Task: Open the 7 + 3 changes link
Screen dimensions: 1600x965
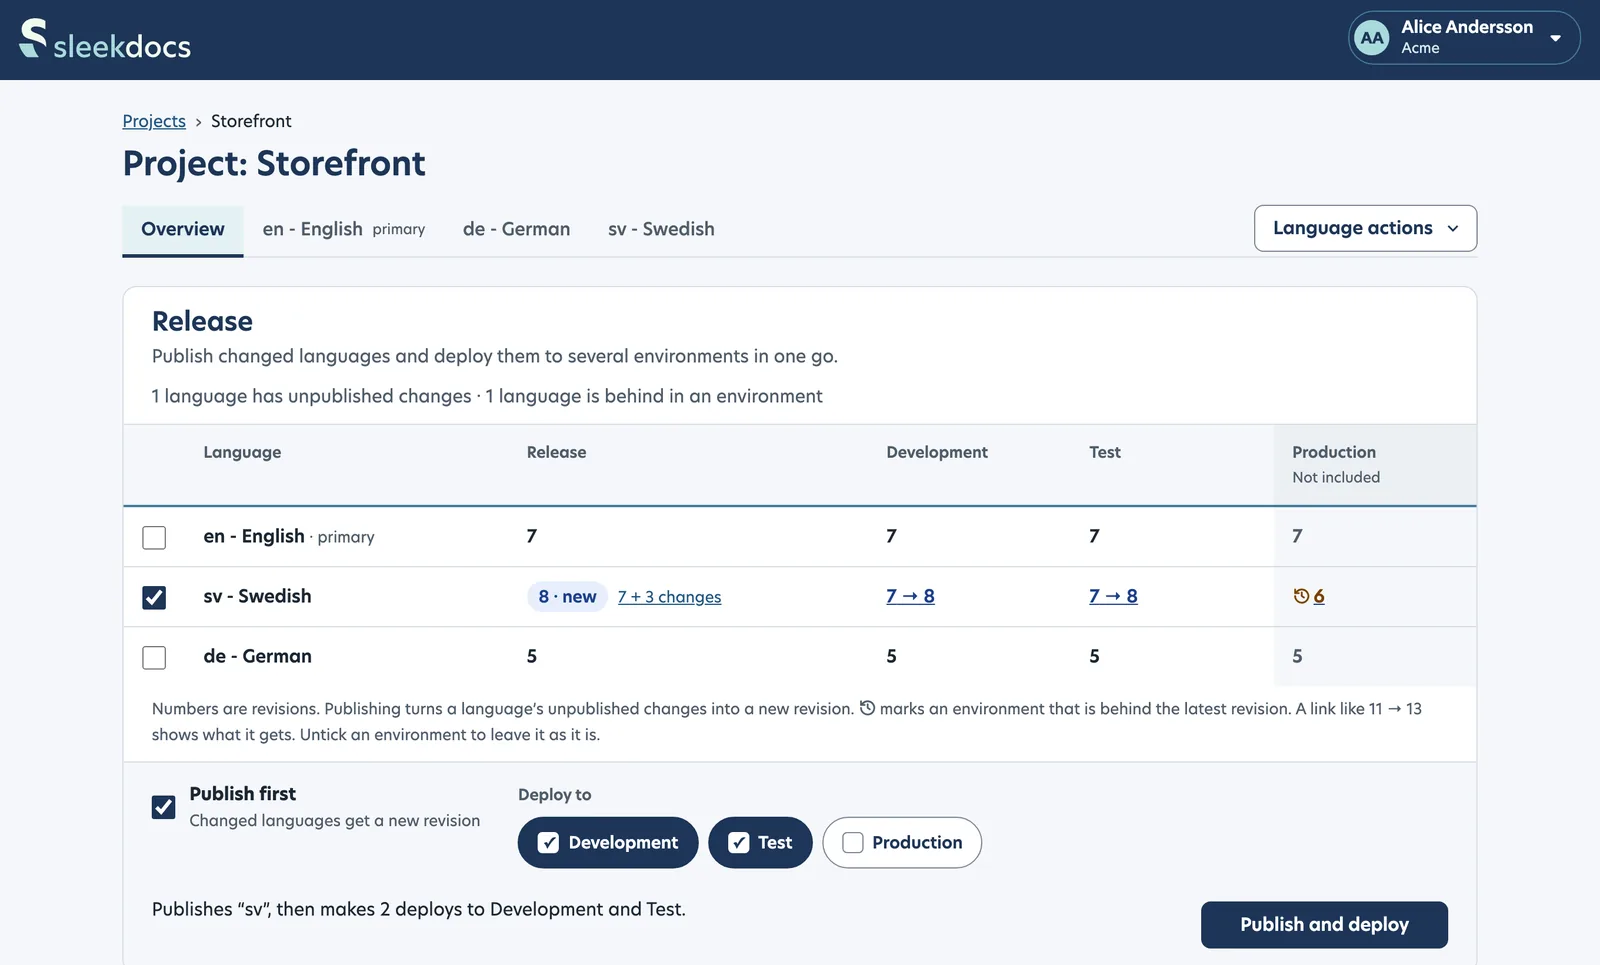Action: pyautogui.click(x=669, y=597)
